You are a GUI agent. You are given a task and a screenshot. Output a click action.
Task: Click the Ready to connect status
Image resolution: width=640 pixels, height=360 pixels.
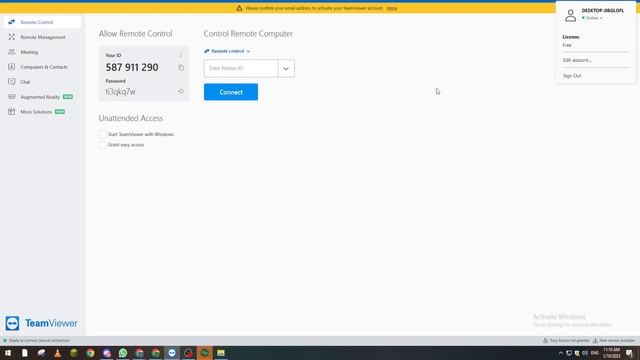pyautogui.click(x=37, y=340)
